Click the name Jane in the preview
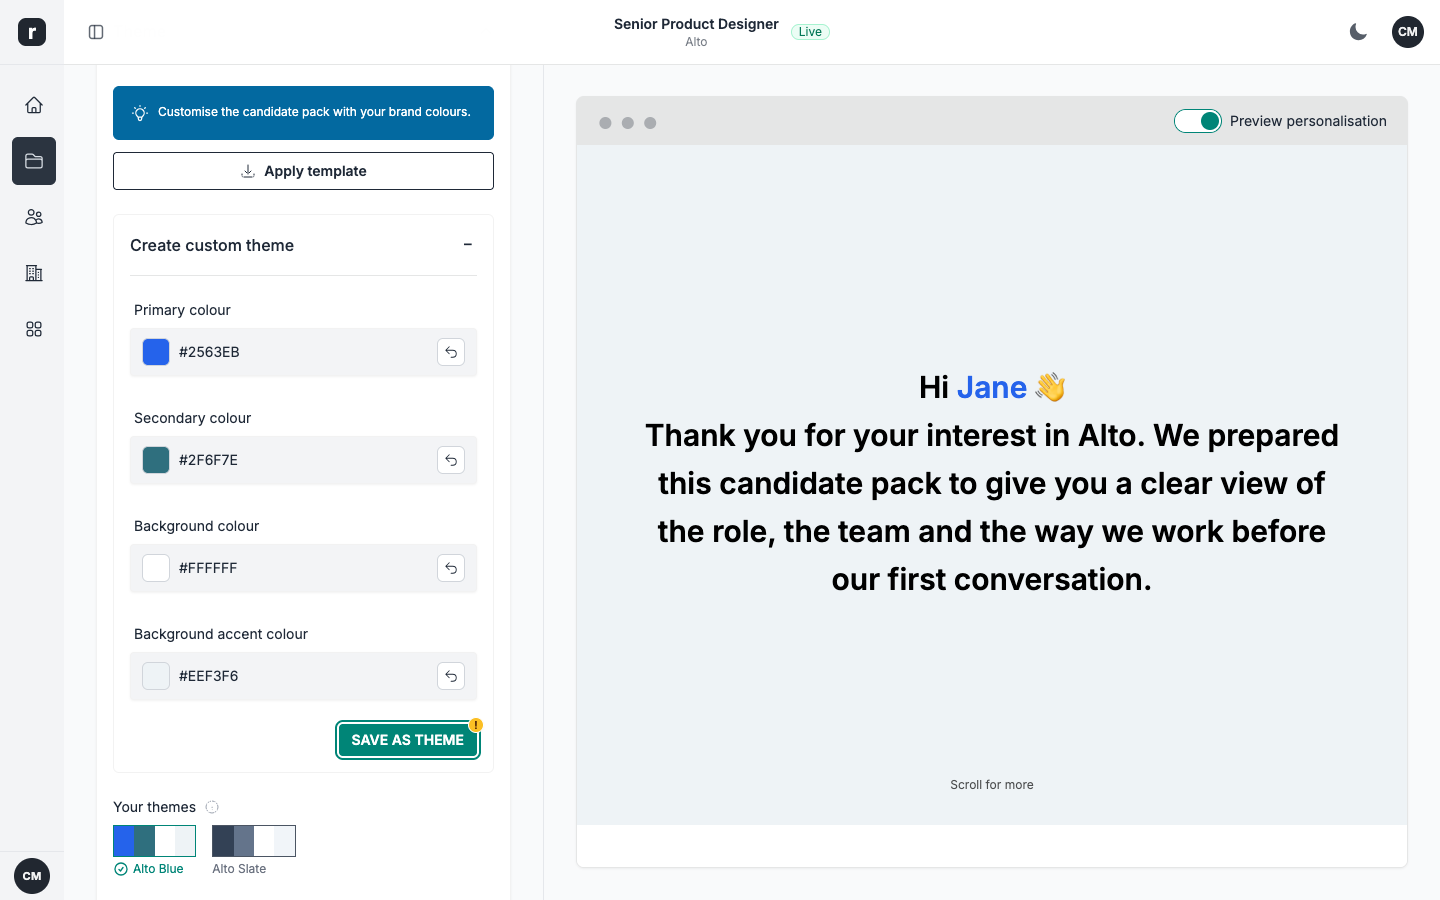This screenshot has height=900, width=1440. click(x=992, y=387)
